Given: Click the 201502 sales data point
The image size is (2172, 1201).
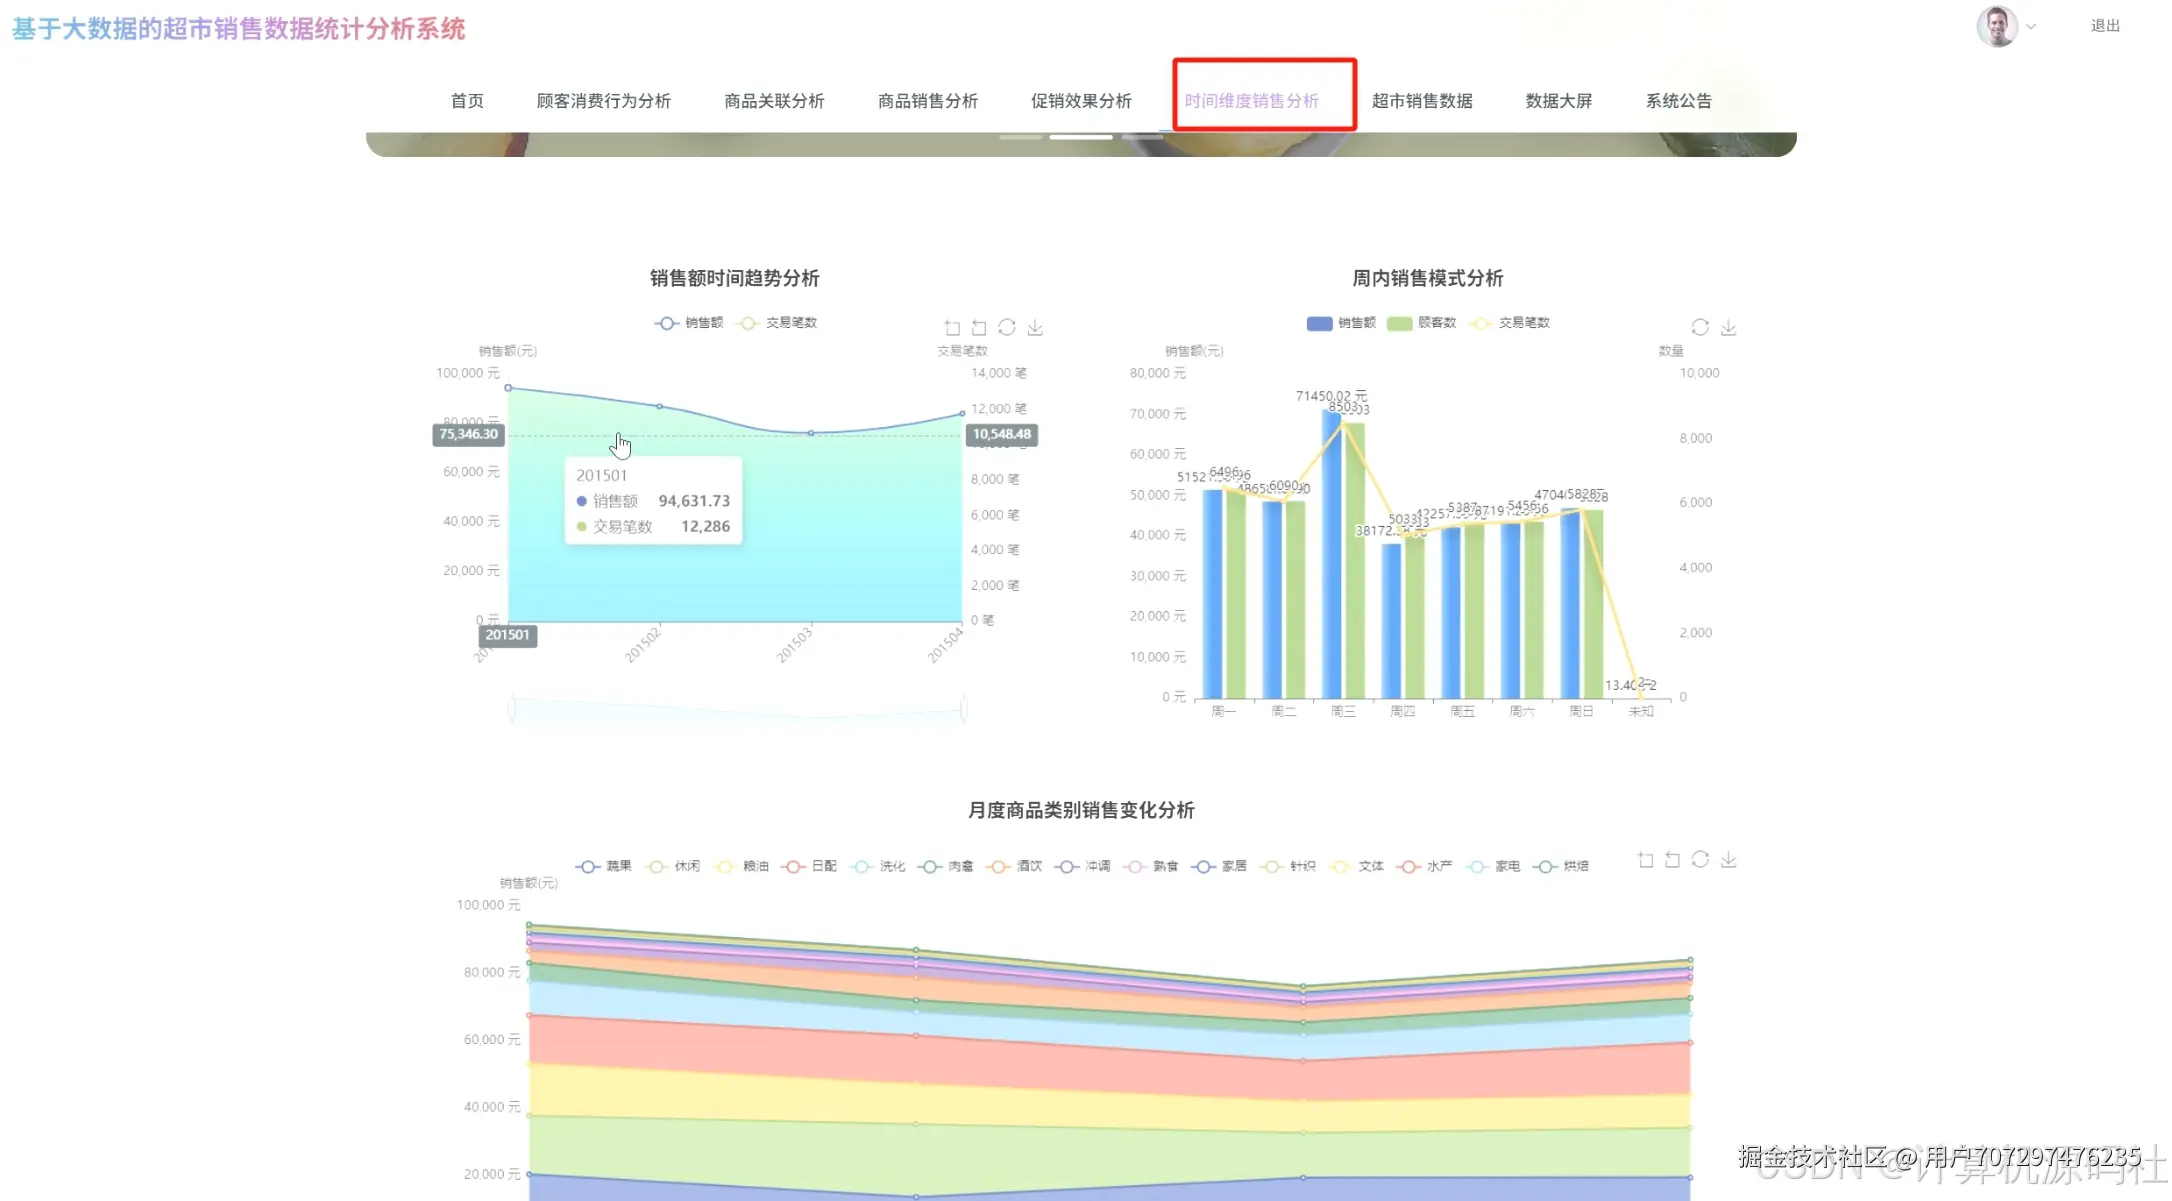Looking at the screenshot, I should coord(659,406).
